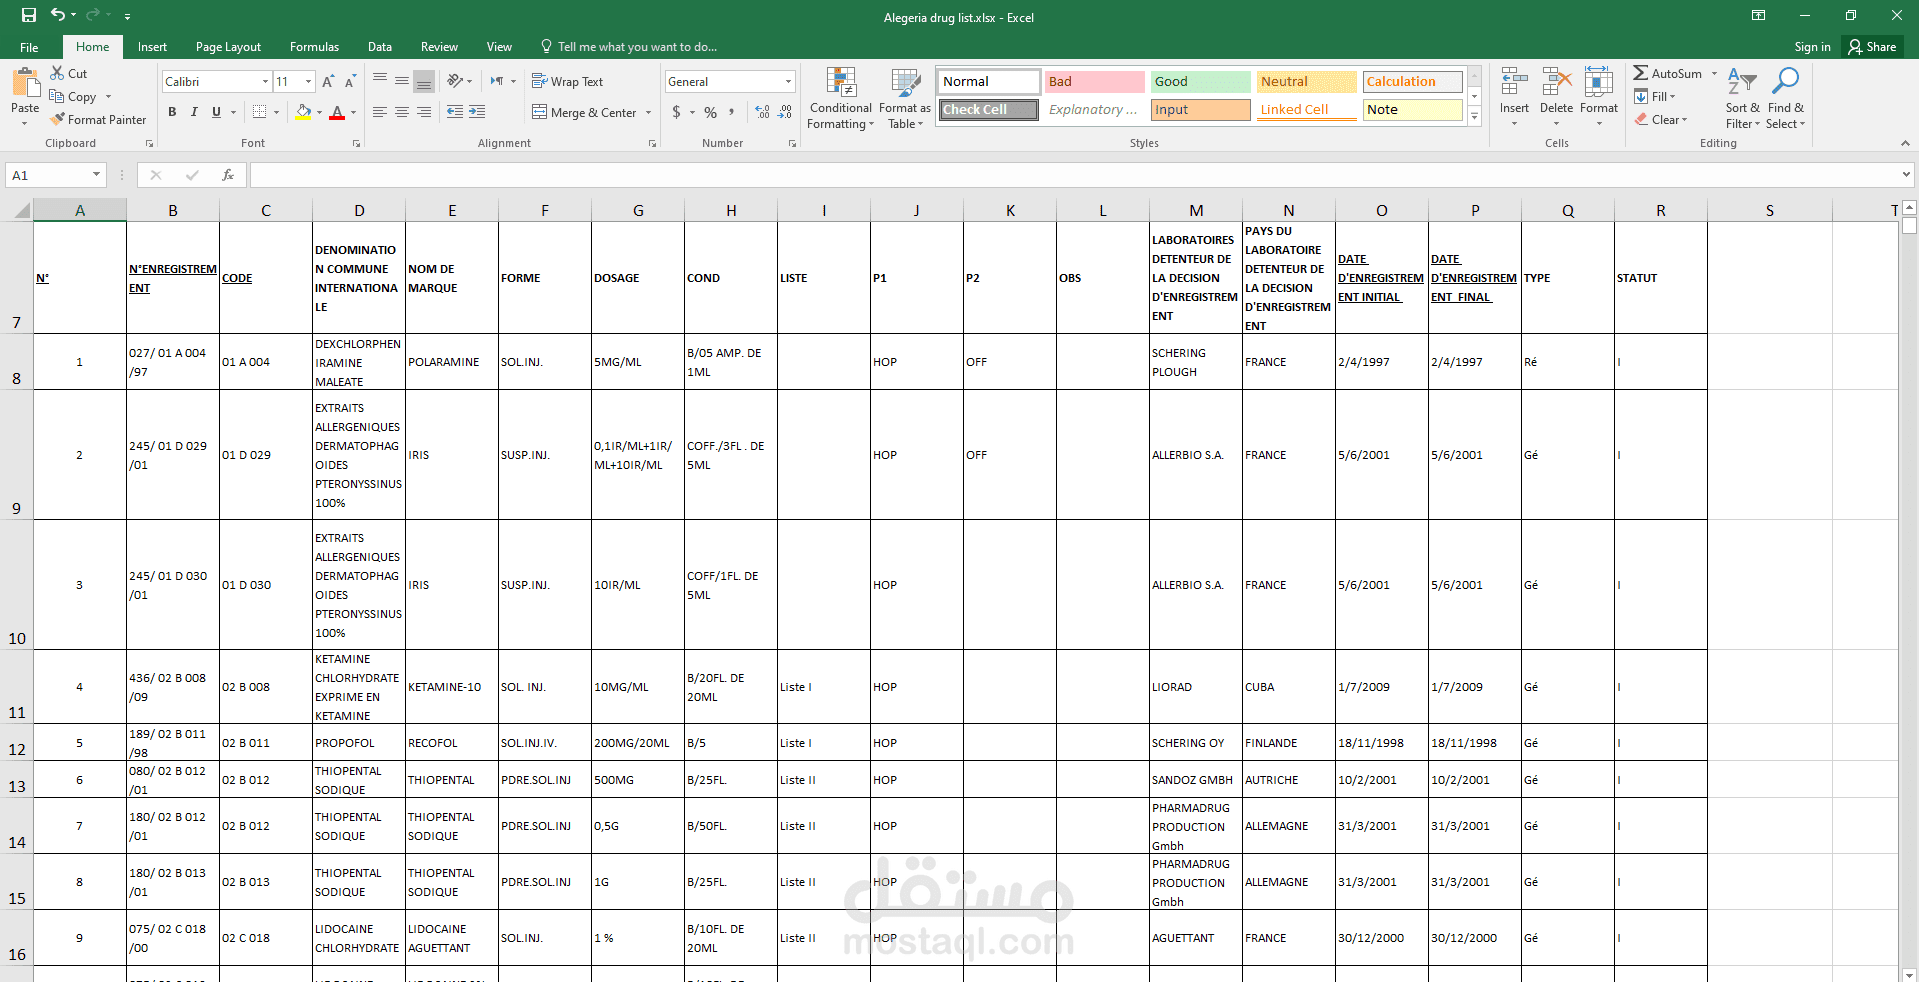Image resolution: width=1919 pixels, height=982 pixels.
Task: Toggle Bottom Align vertical alignment
Action: pos(424,81)
